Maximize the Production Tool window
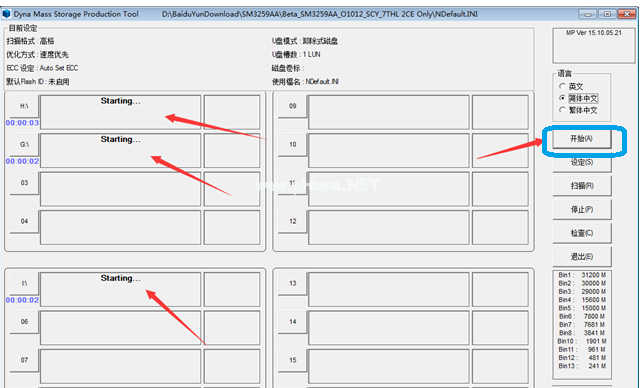644x388 pixels. pos(607,14)
